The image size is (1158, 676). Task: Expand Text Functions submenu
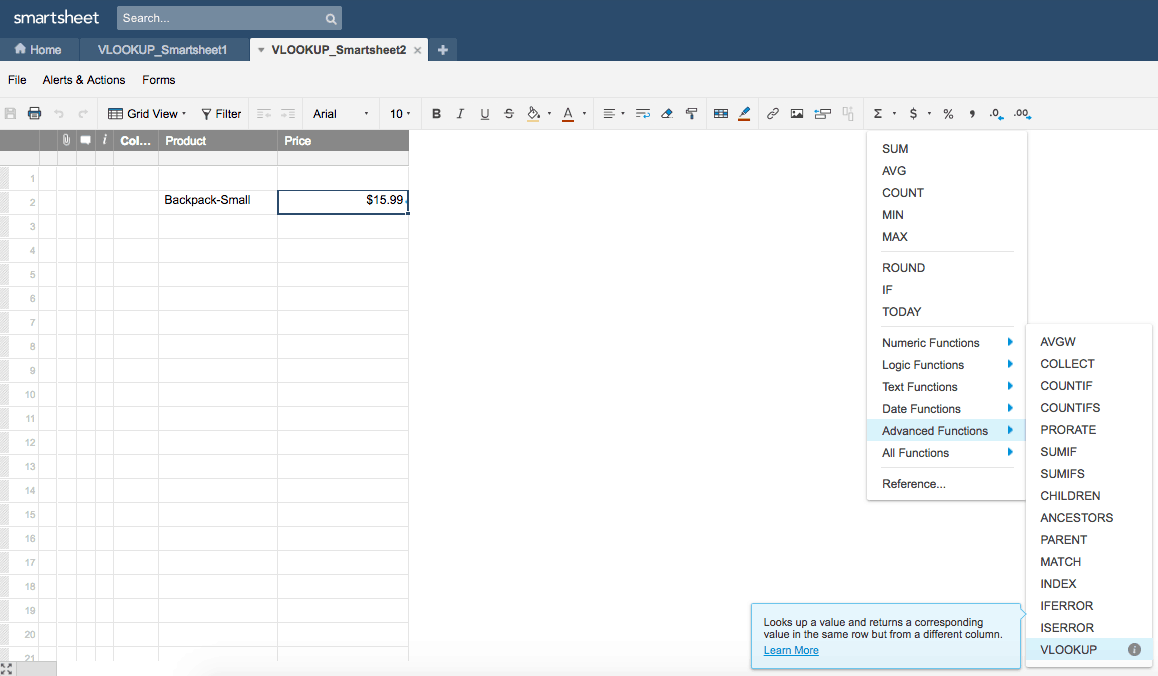tap(947, 387)
